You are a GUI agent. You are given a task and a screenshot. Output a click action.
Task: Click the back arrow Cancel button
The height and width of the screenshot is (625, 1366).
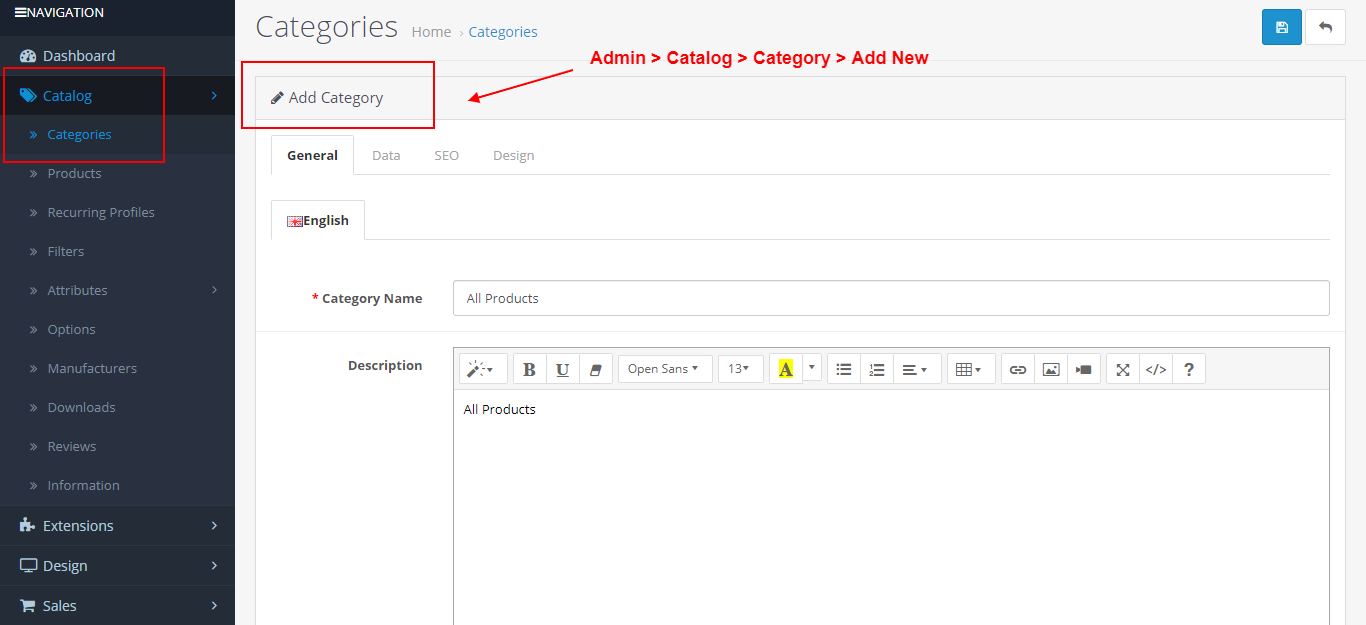[1325, 28]
